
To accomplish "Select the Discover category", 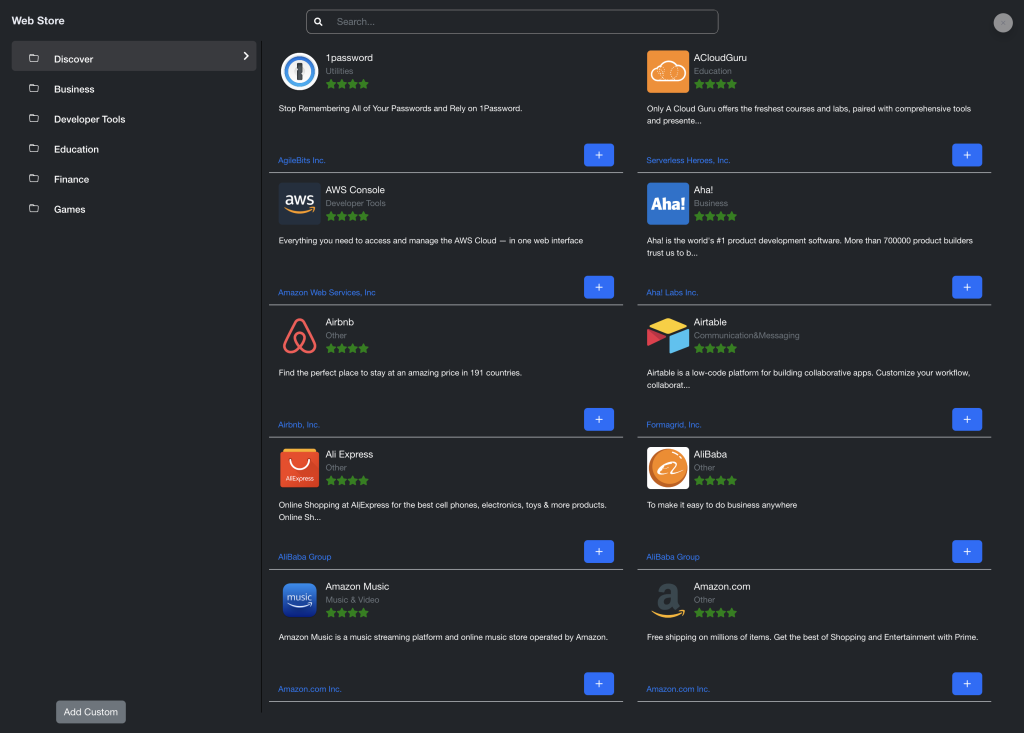I will (134, 56).
